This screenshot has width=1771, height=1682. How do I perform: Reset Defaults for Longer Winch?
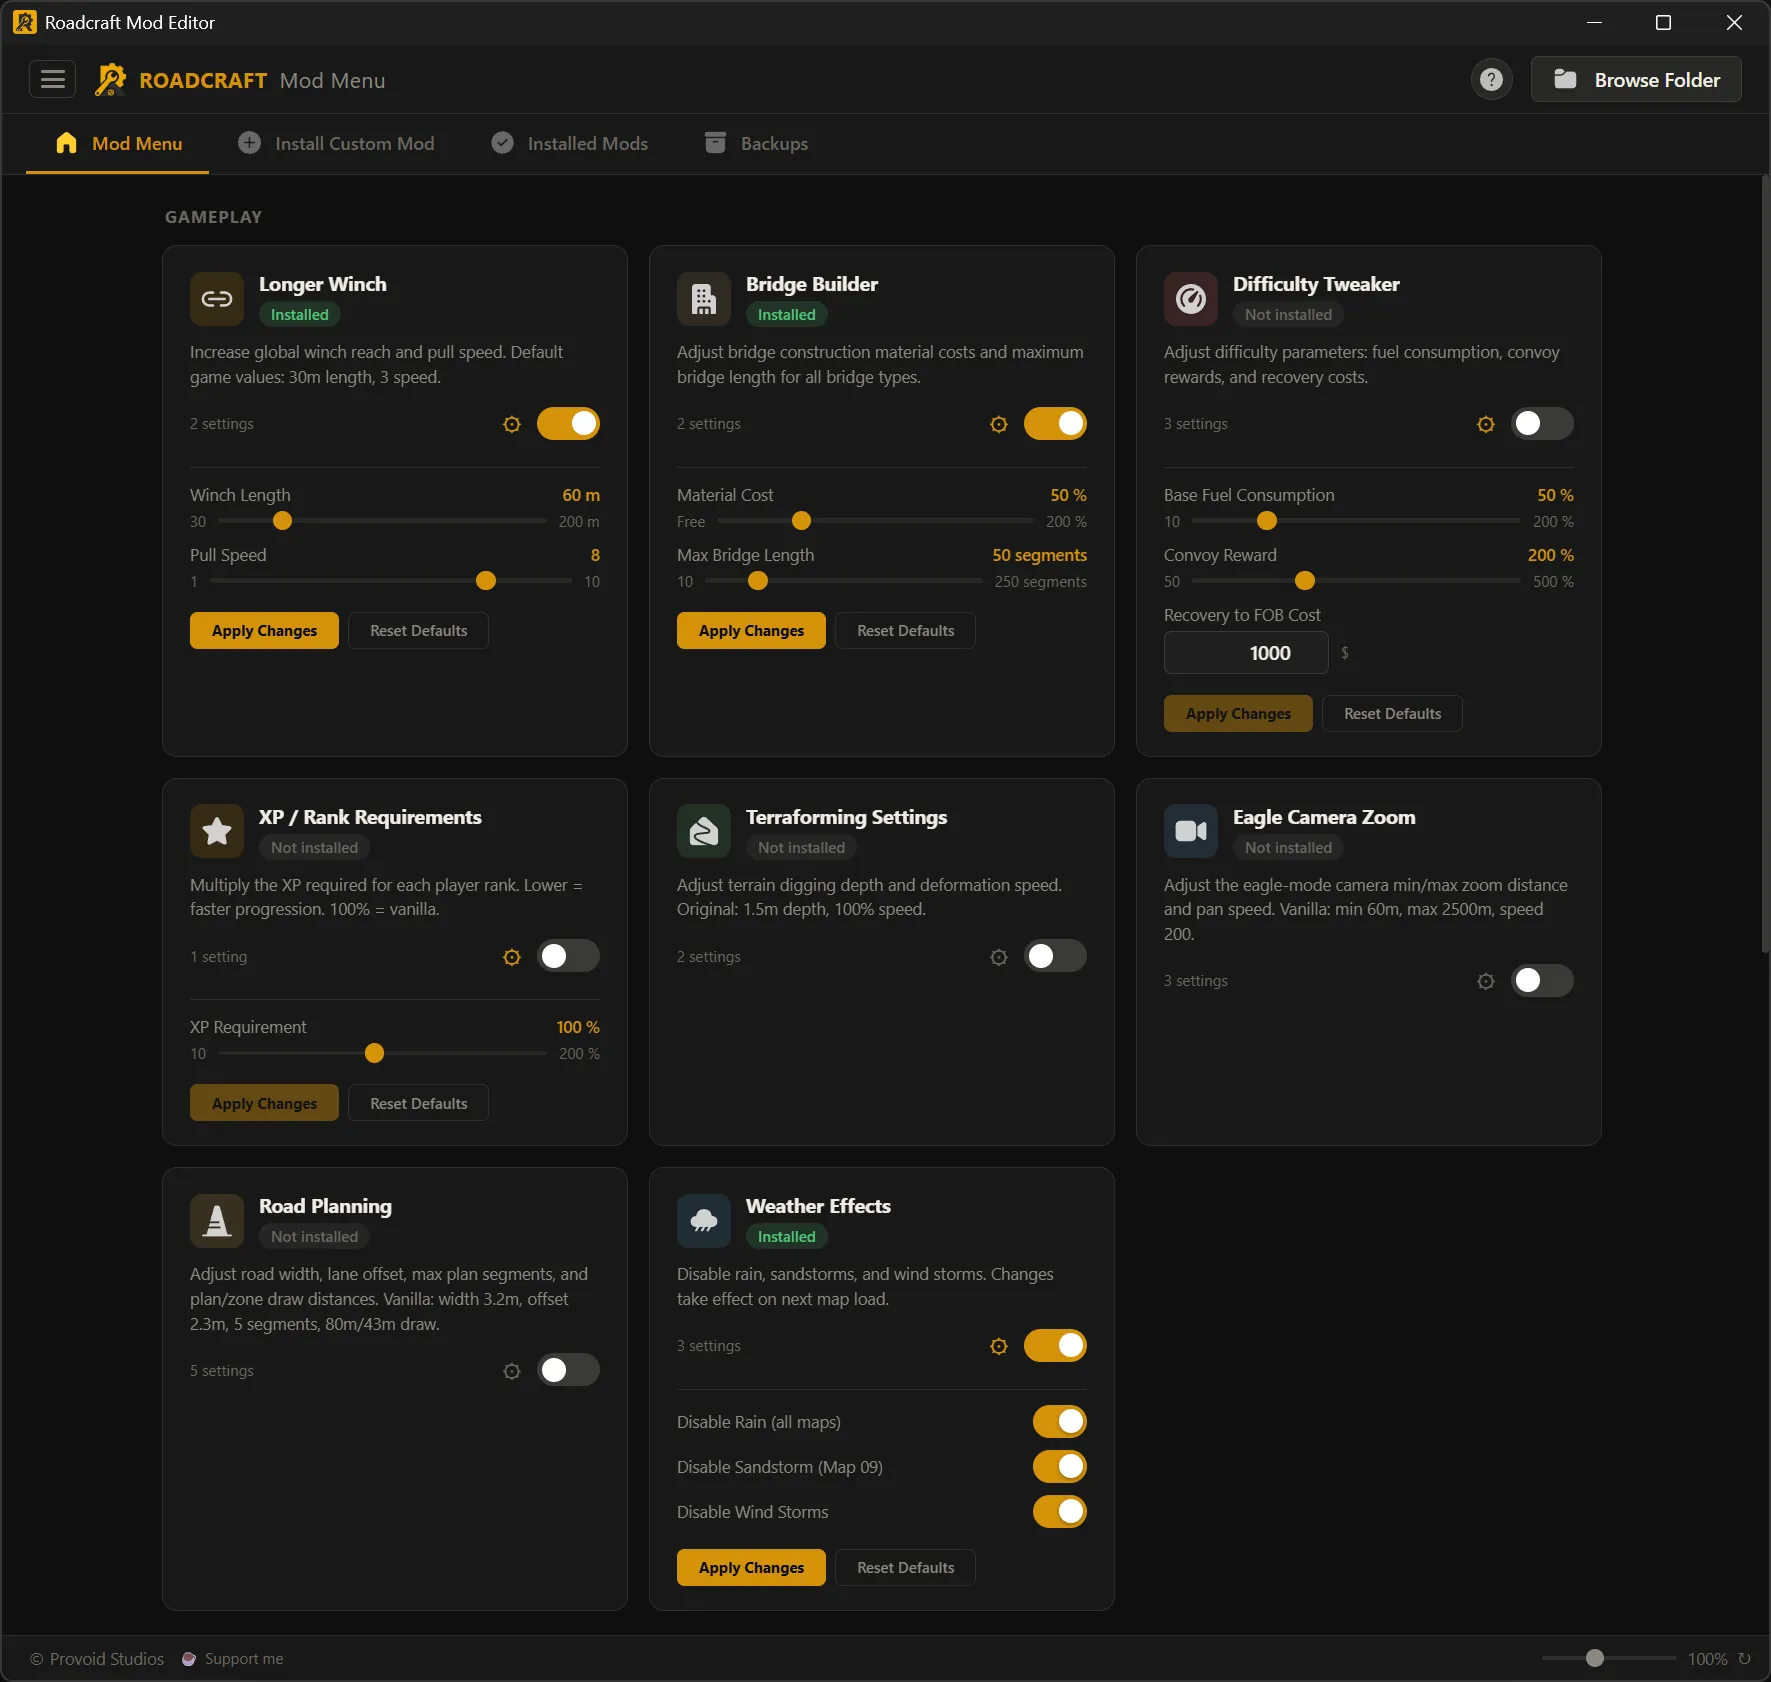[x=418, y=631]
